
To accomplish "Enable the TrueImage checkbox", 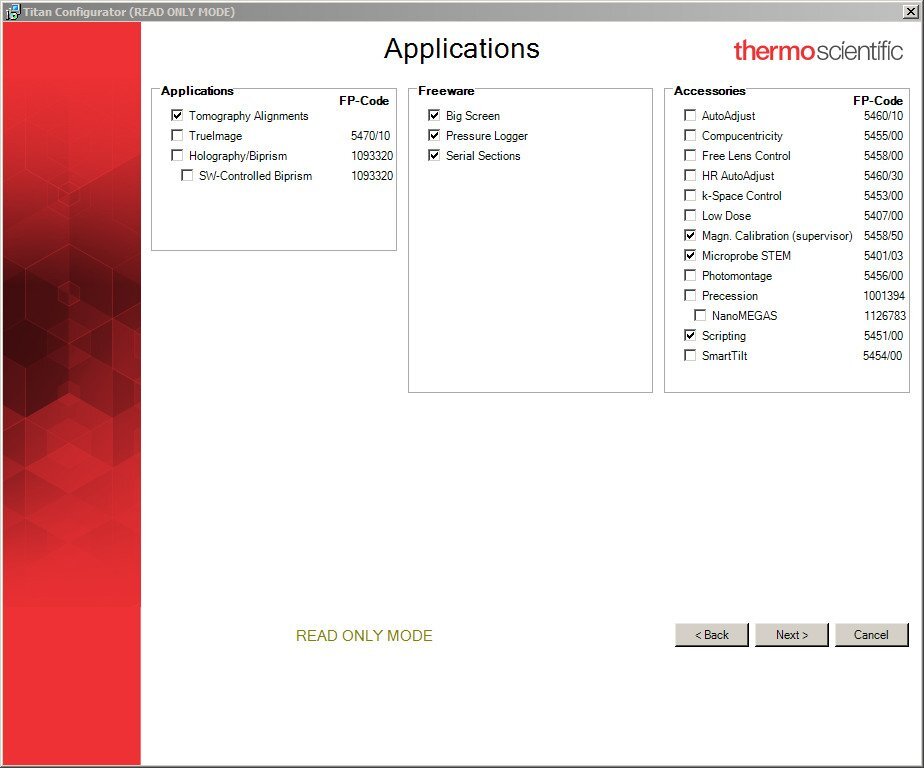I will point(177,136).
